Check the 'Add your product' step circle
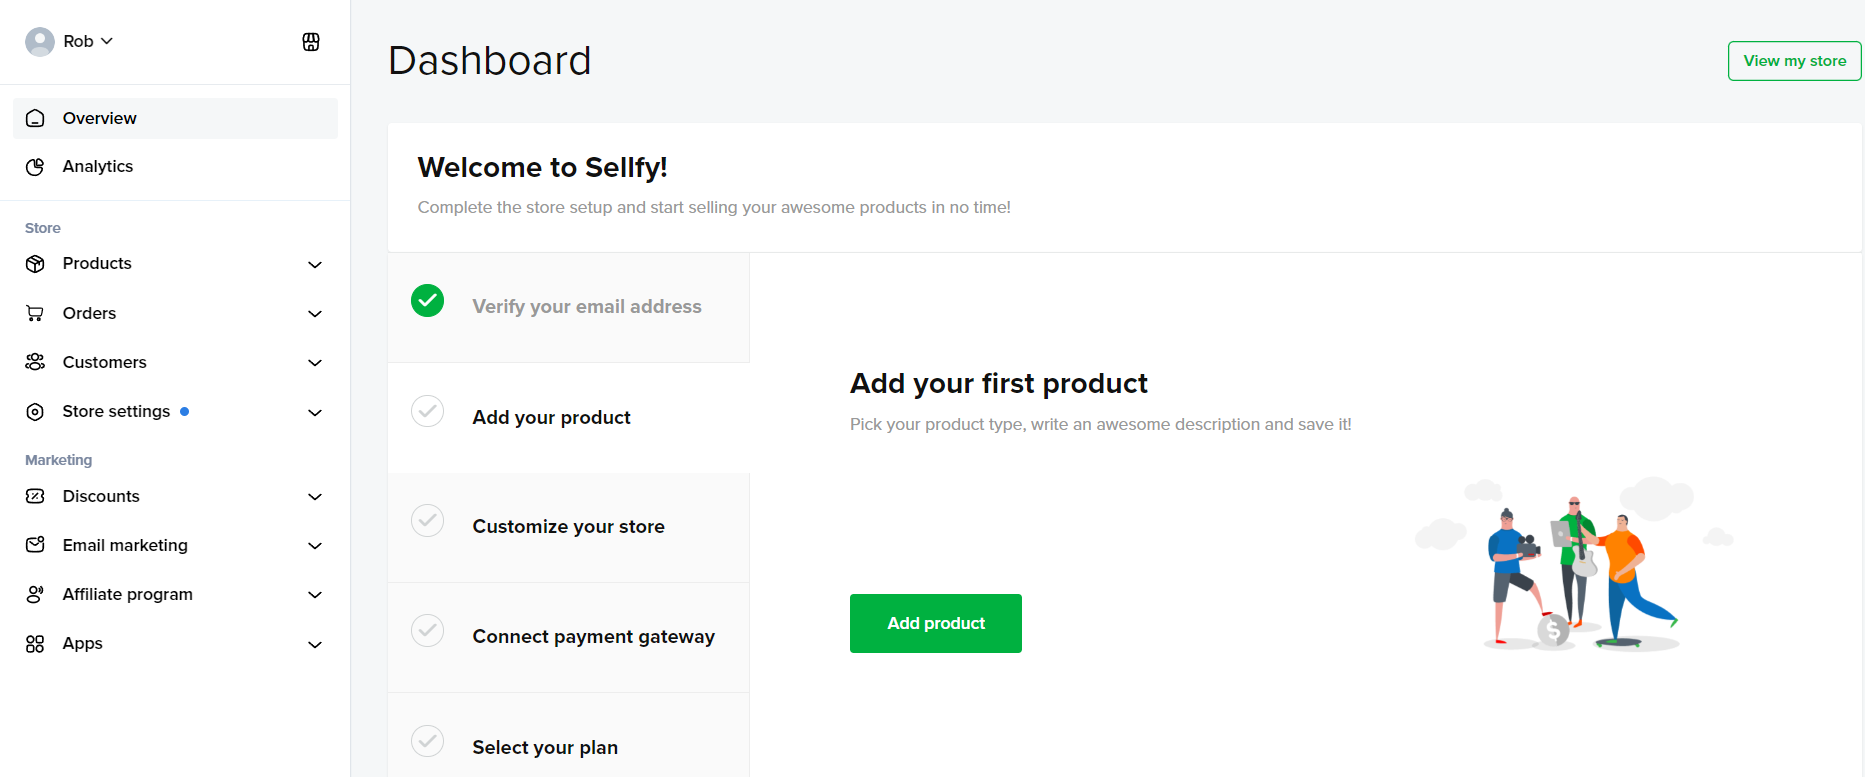 427,411
